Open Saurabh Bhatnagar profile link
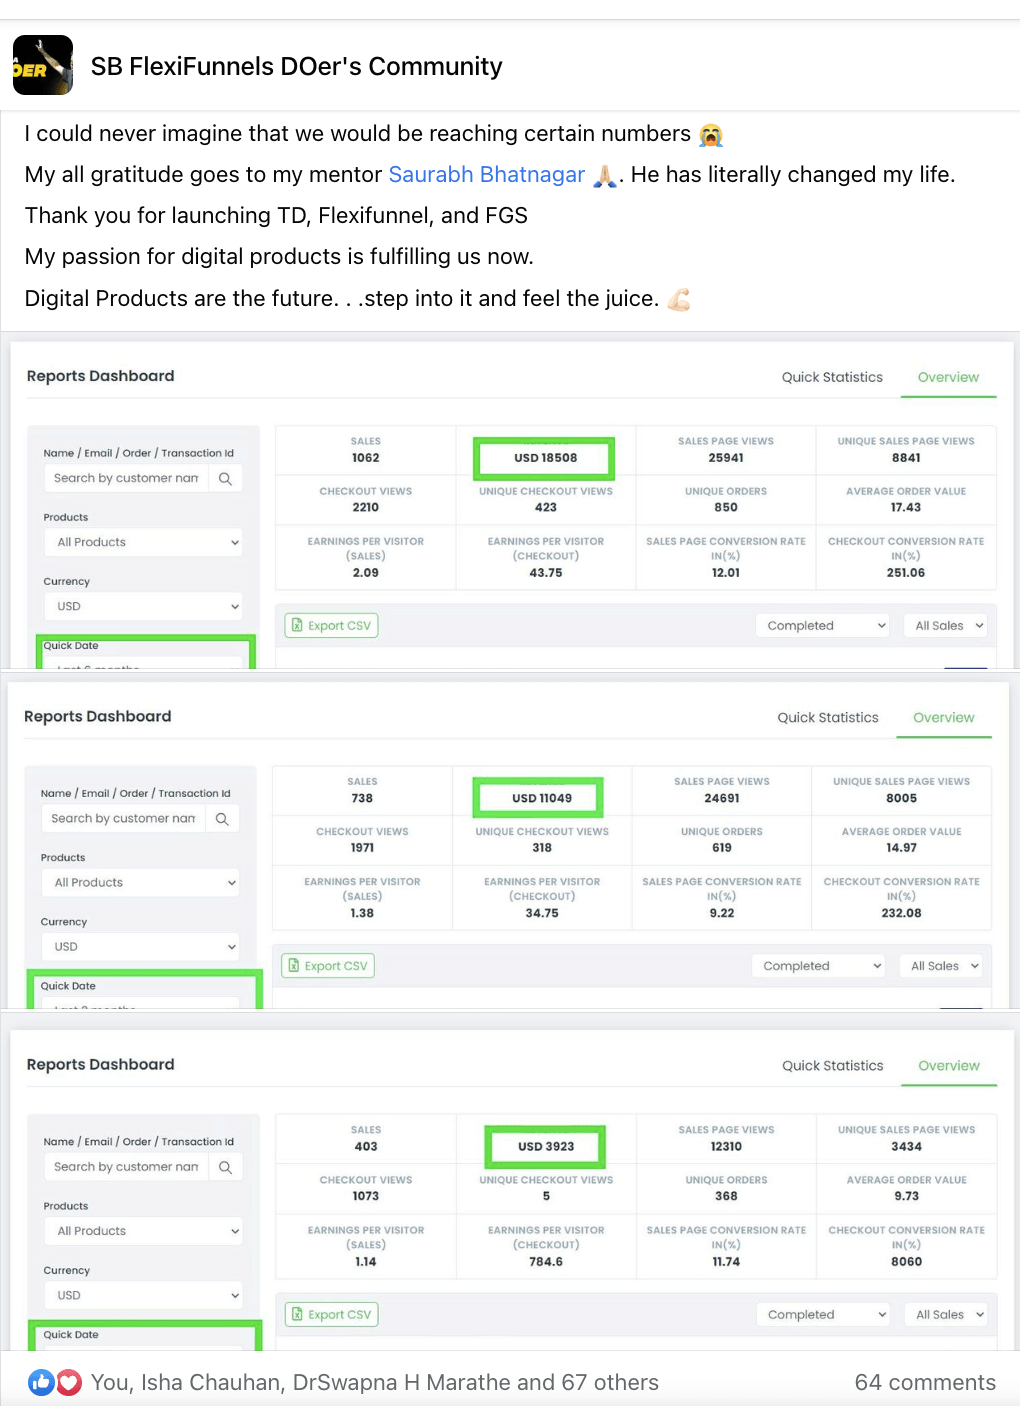Image resolution: width=1020 pixels, height=1406 pixels. (486, 175)
